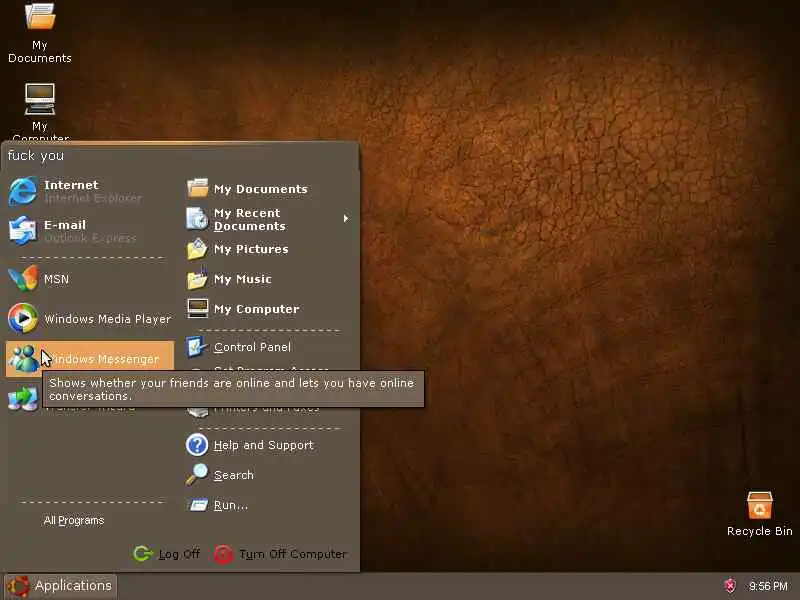The height and width of the screenshot is (600, 800).
Task: Open Help and Support text link
Action: tap(263, 445)
